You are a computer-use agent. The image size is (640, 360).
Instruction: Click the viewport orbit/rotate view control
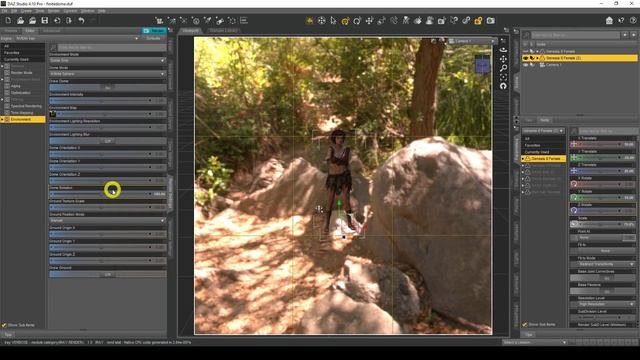coord(503,50)
